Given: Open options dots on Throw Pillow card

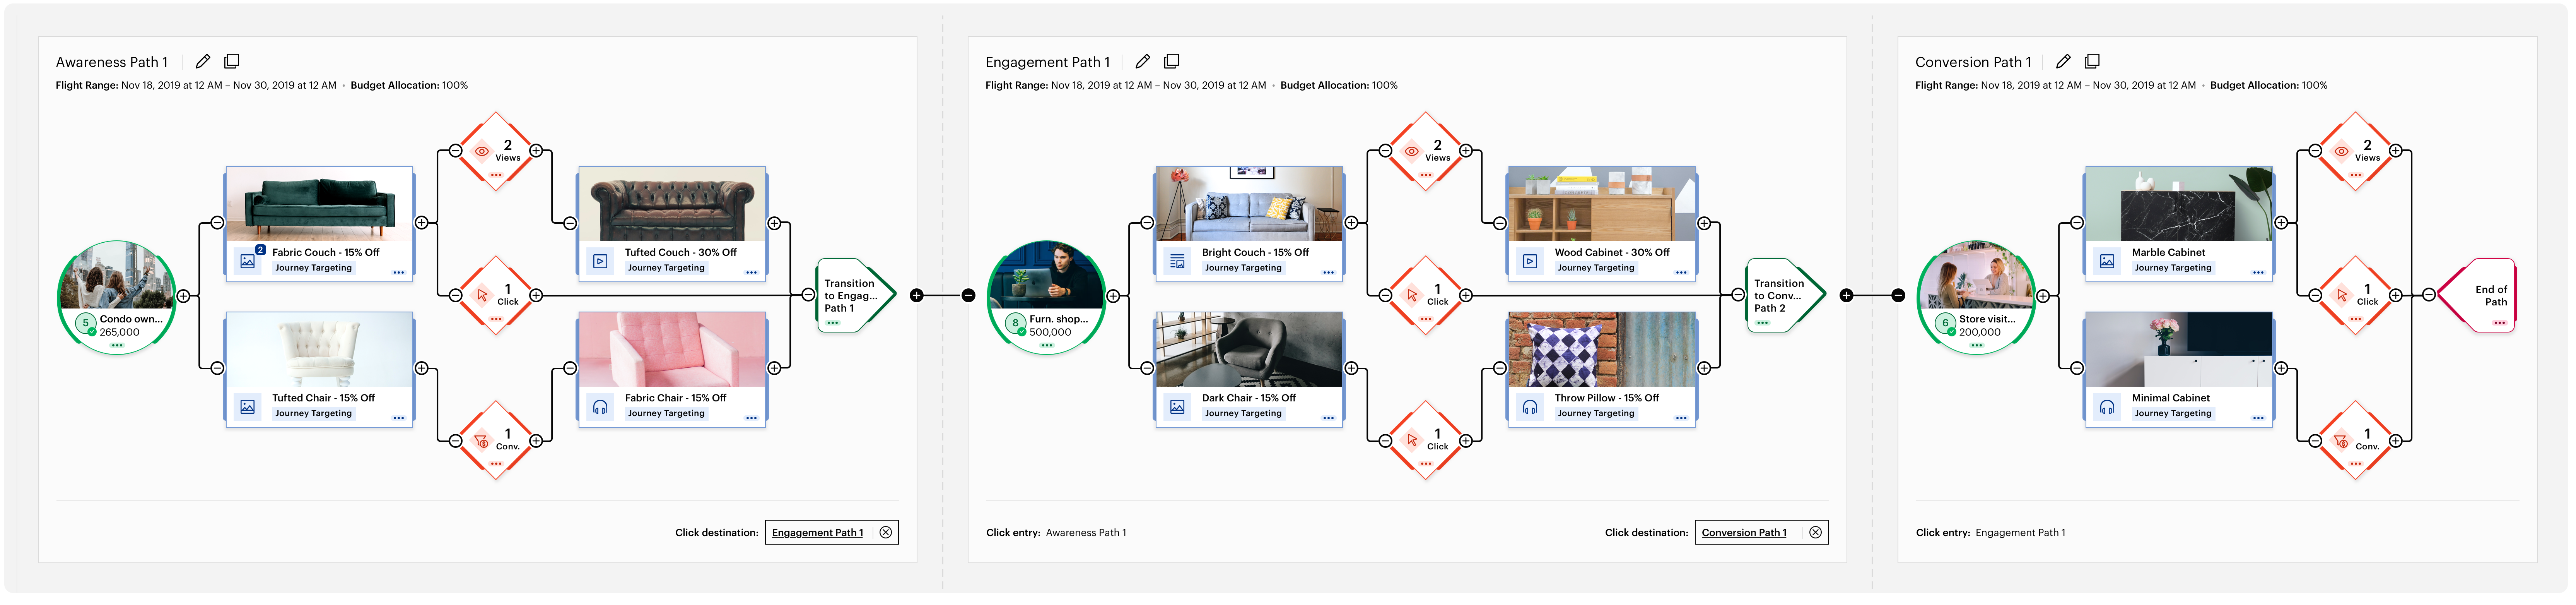Looking at the screenshot, I should 1681,418.
